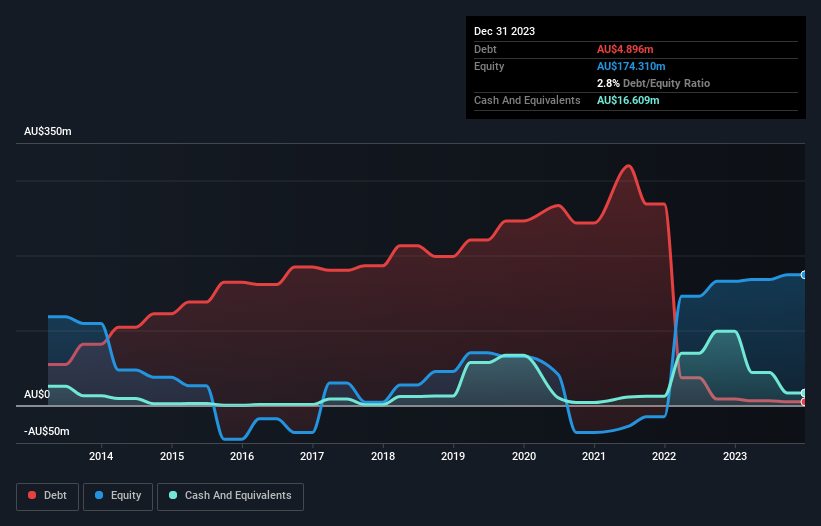Viewport: 821px width, 526px height.
Task: Click the 2021 x-axis label
Action: pyautogui.click(x=594, y=456)
